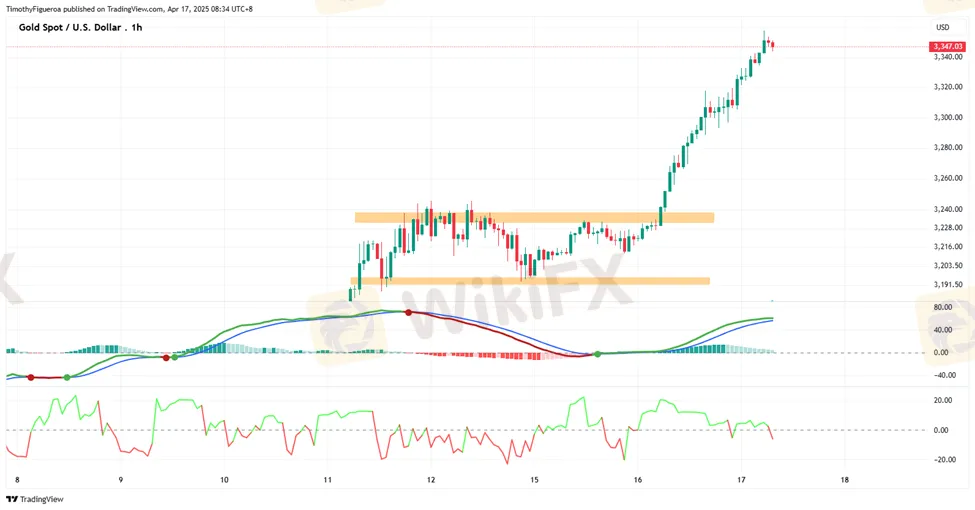Click the upper orange resistance zone rectangle
Viewport: 975px width, 510px height.
(534, 218)
